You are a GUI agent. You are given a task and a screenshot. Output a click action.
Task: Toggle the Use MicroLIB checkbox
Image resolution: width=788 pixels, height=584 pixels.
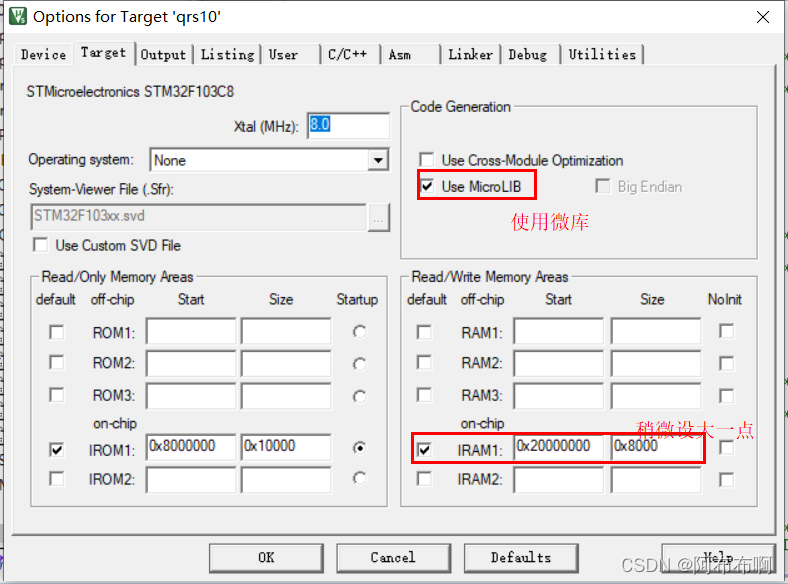tap(427, 187)
